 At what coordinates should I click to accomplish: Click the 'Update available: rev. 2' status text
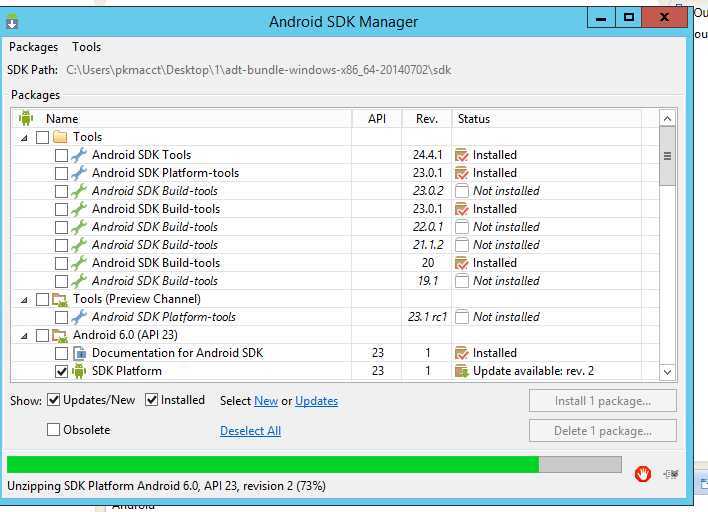pyautogui.click(x=533, y=371)
